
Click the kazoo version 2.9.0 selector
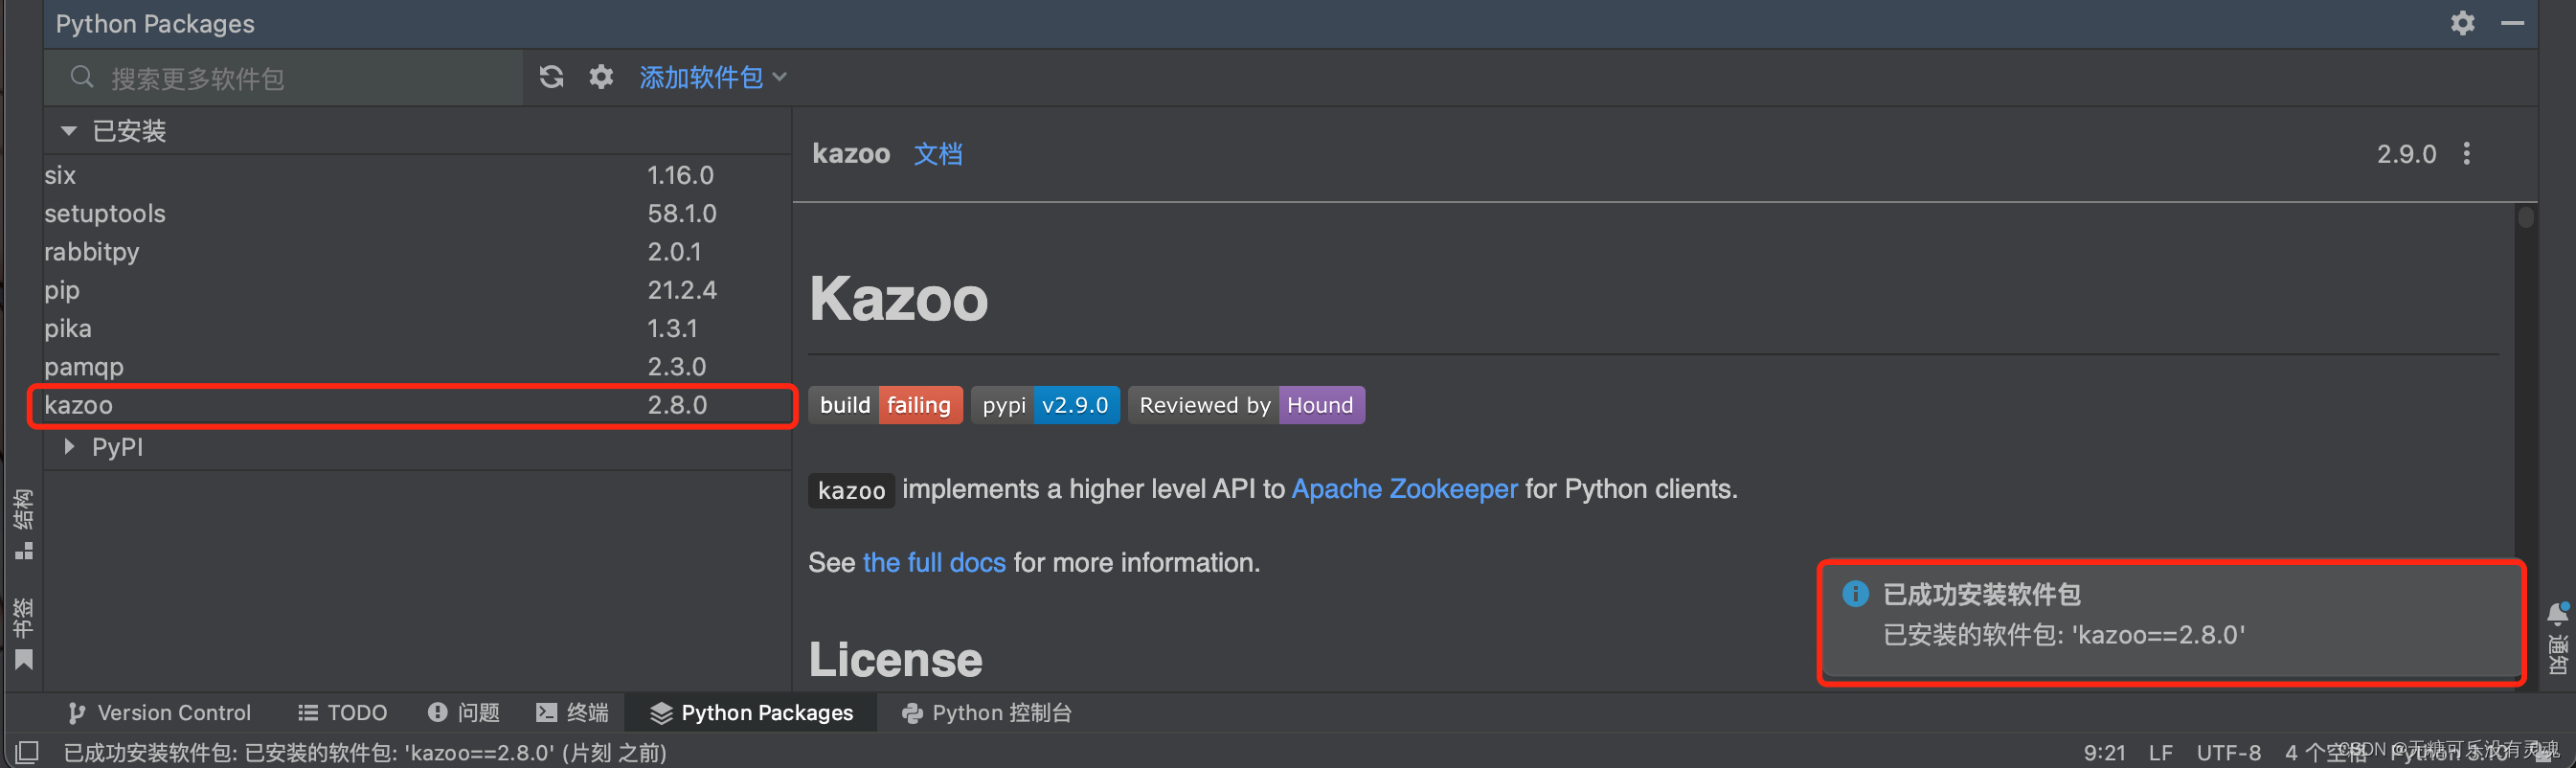click(2406, 154)
